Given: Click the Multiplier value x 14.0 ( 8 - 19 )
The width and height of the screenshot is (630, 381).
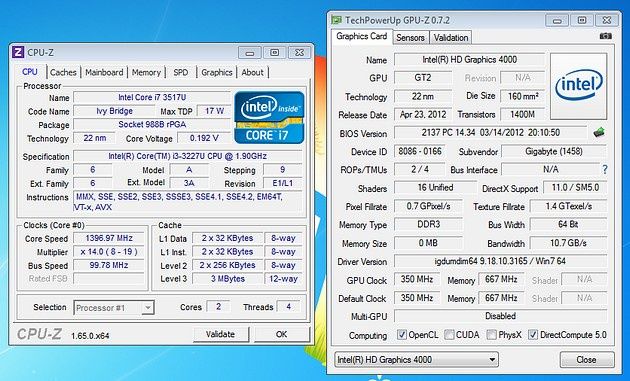Looking at the screenshot, I should (x=109, y=252).
